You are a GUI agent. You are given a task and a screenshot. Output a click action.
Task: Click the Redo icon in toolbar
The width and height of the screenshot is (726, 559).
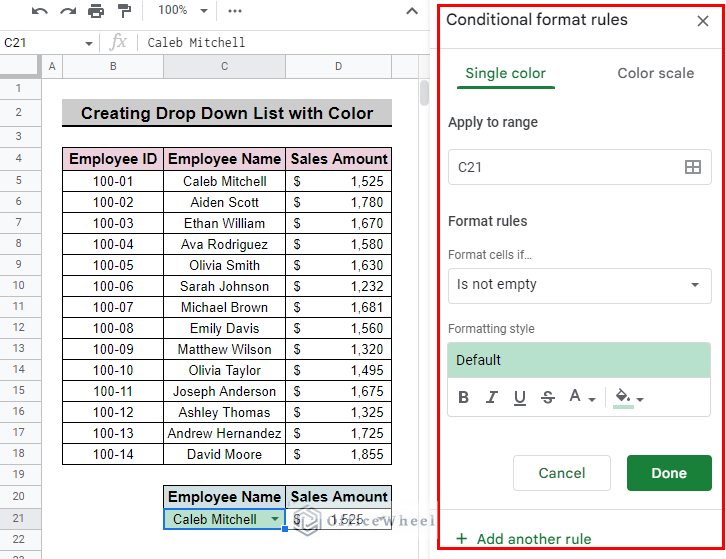tap(68, 11)
